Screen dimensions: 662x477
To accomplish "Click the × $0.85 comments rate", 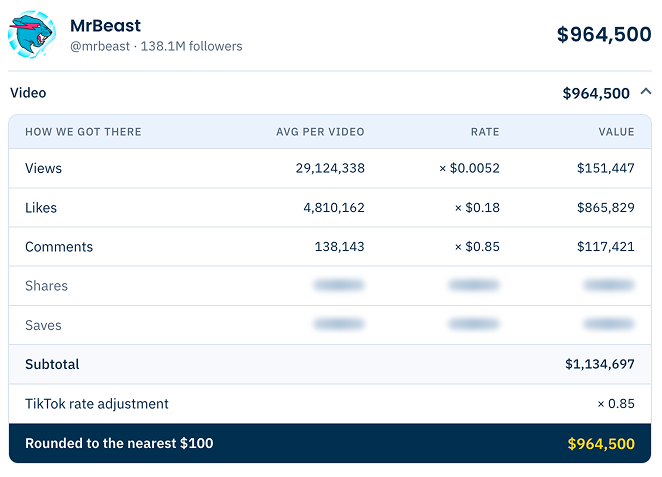I will [477, 247].
